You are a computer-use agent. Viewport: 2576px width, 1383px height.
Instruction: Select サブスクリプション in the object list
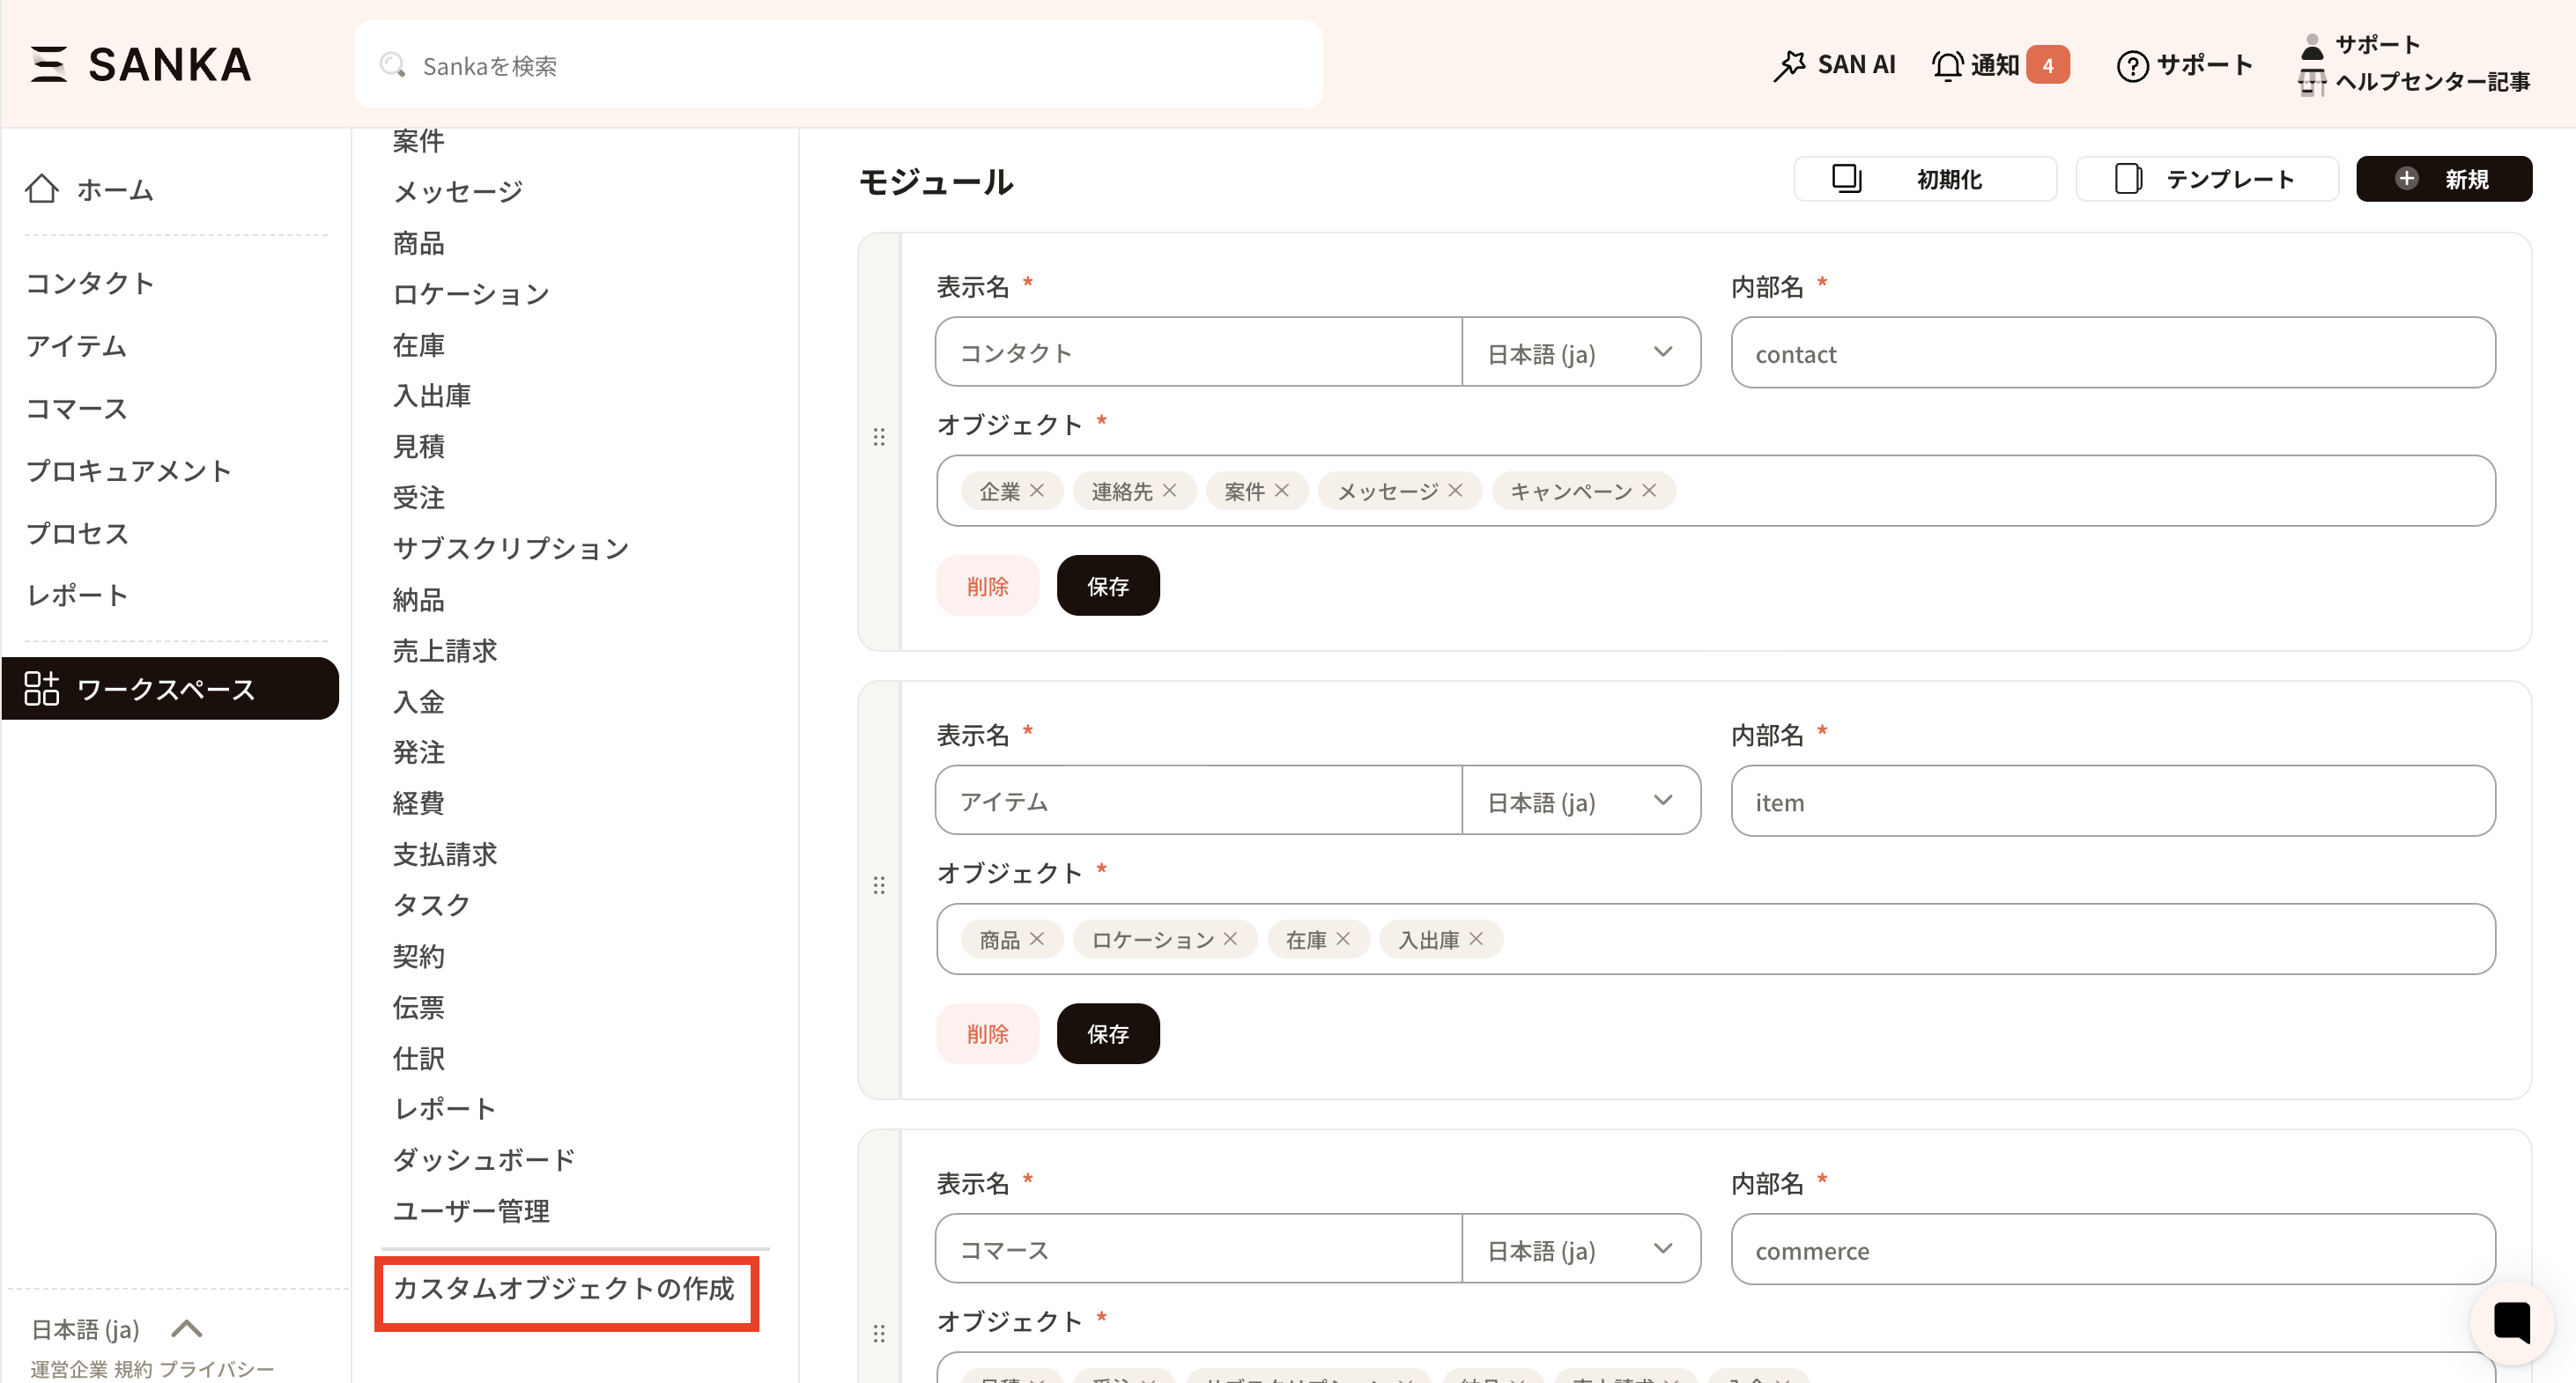pos(510,548)
